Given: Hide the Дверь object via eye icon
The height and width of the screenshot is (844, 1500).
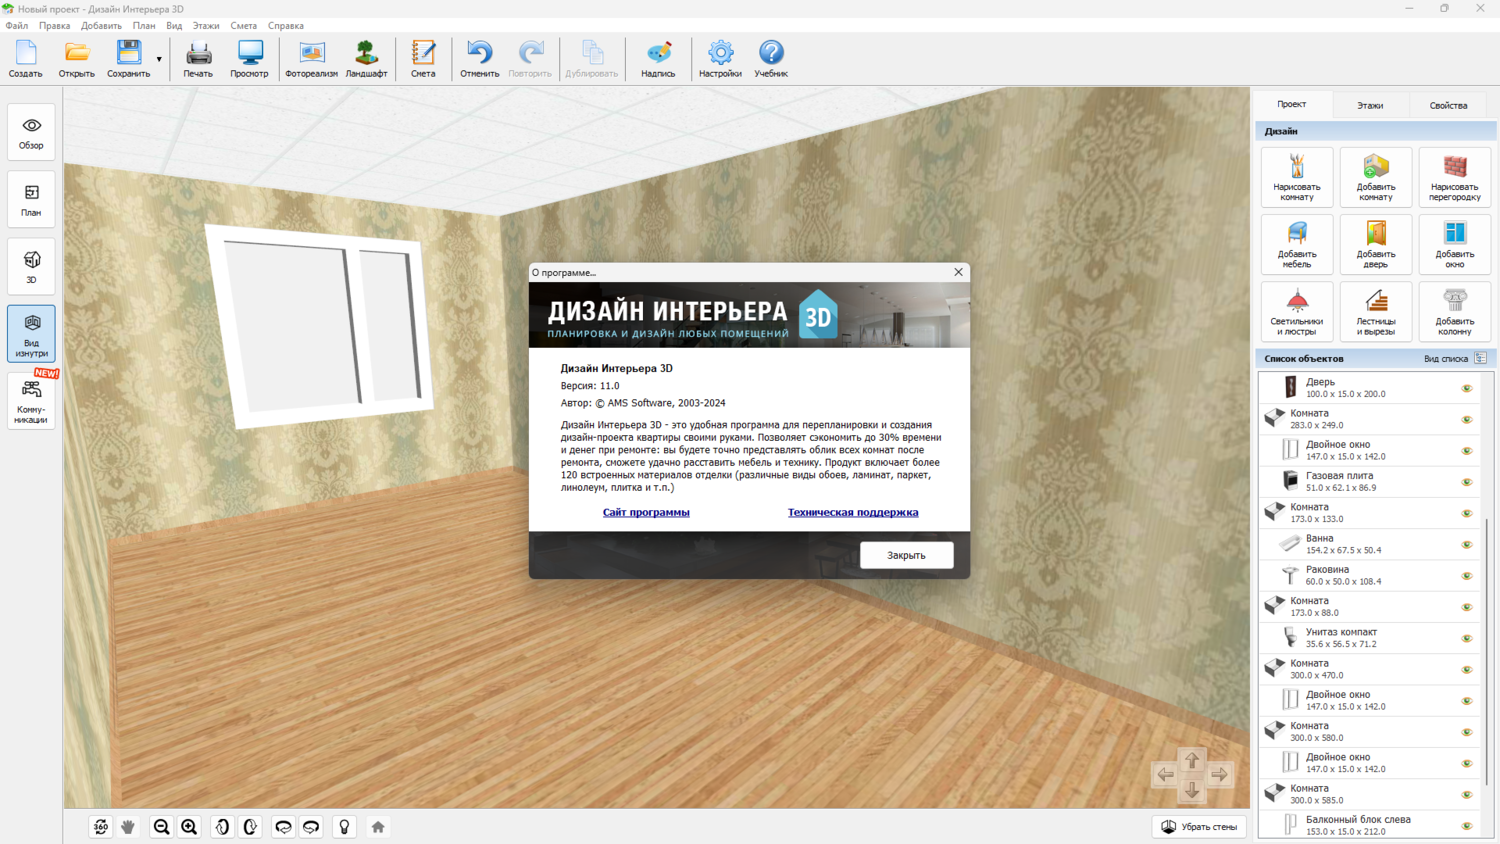Looking at the screenshot, I should point(1467,388).
